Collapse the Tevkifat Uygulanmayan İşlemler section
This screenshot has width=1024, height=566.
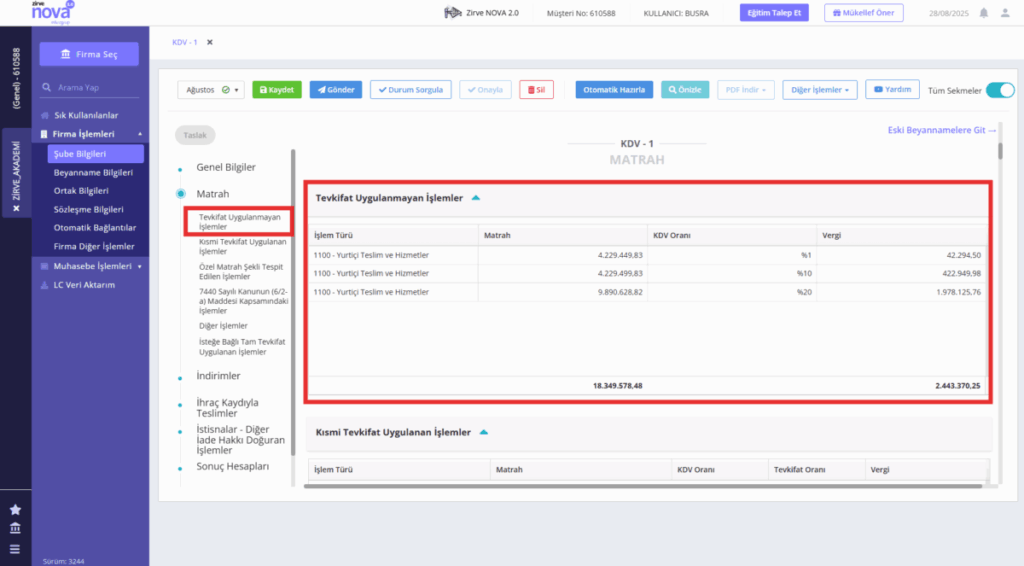[x=476, y=198]
